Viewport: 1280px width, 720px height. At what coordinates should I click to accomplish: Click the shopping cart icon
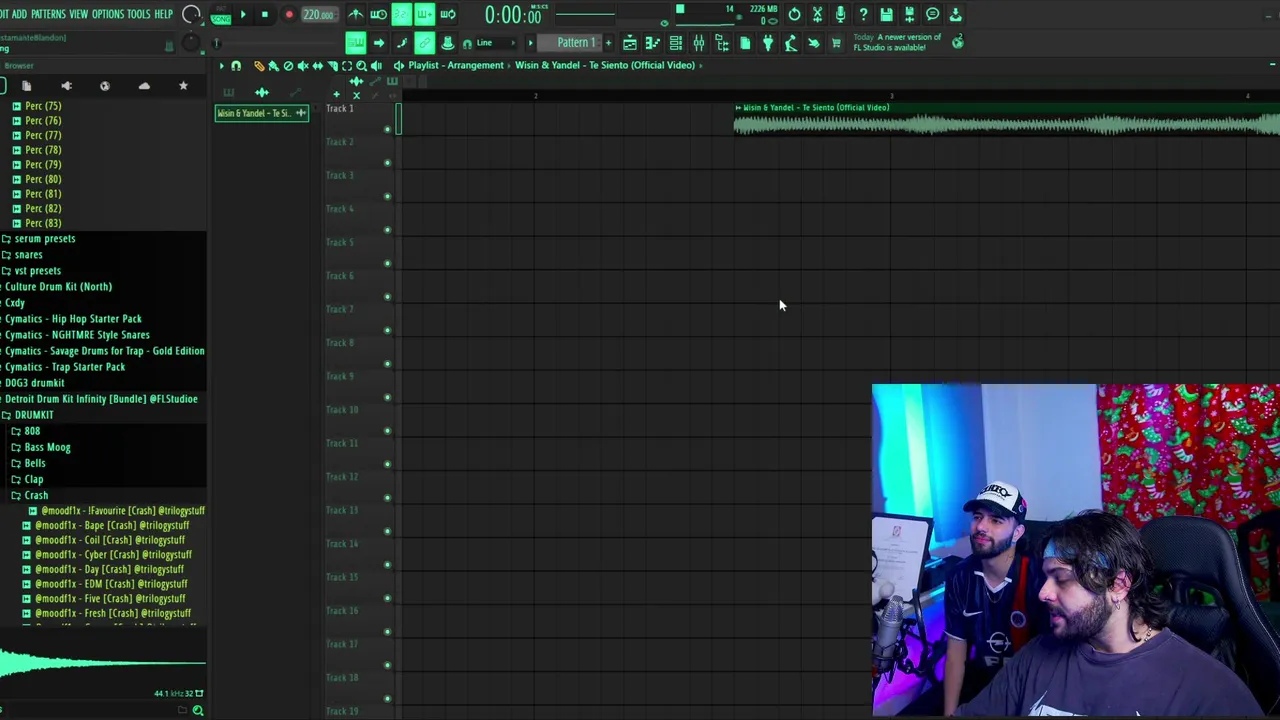[836, 43]
